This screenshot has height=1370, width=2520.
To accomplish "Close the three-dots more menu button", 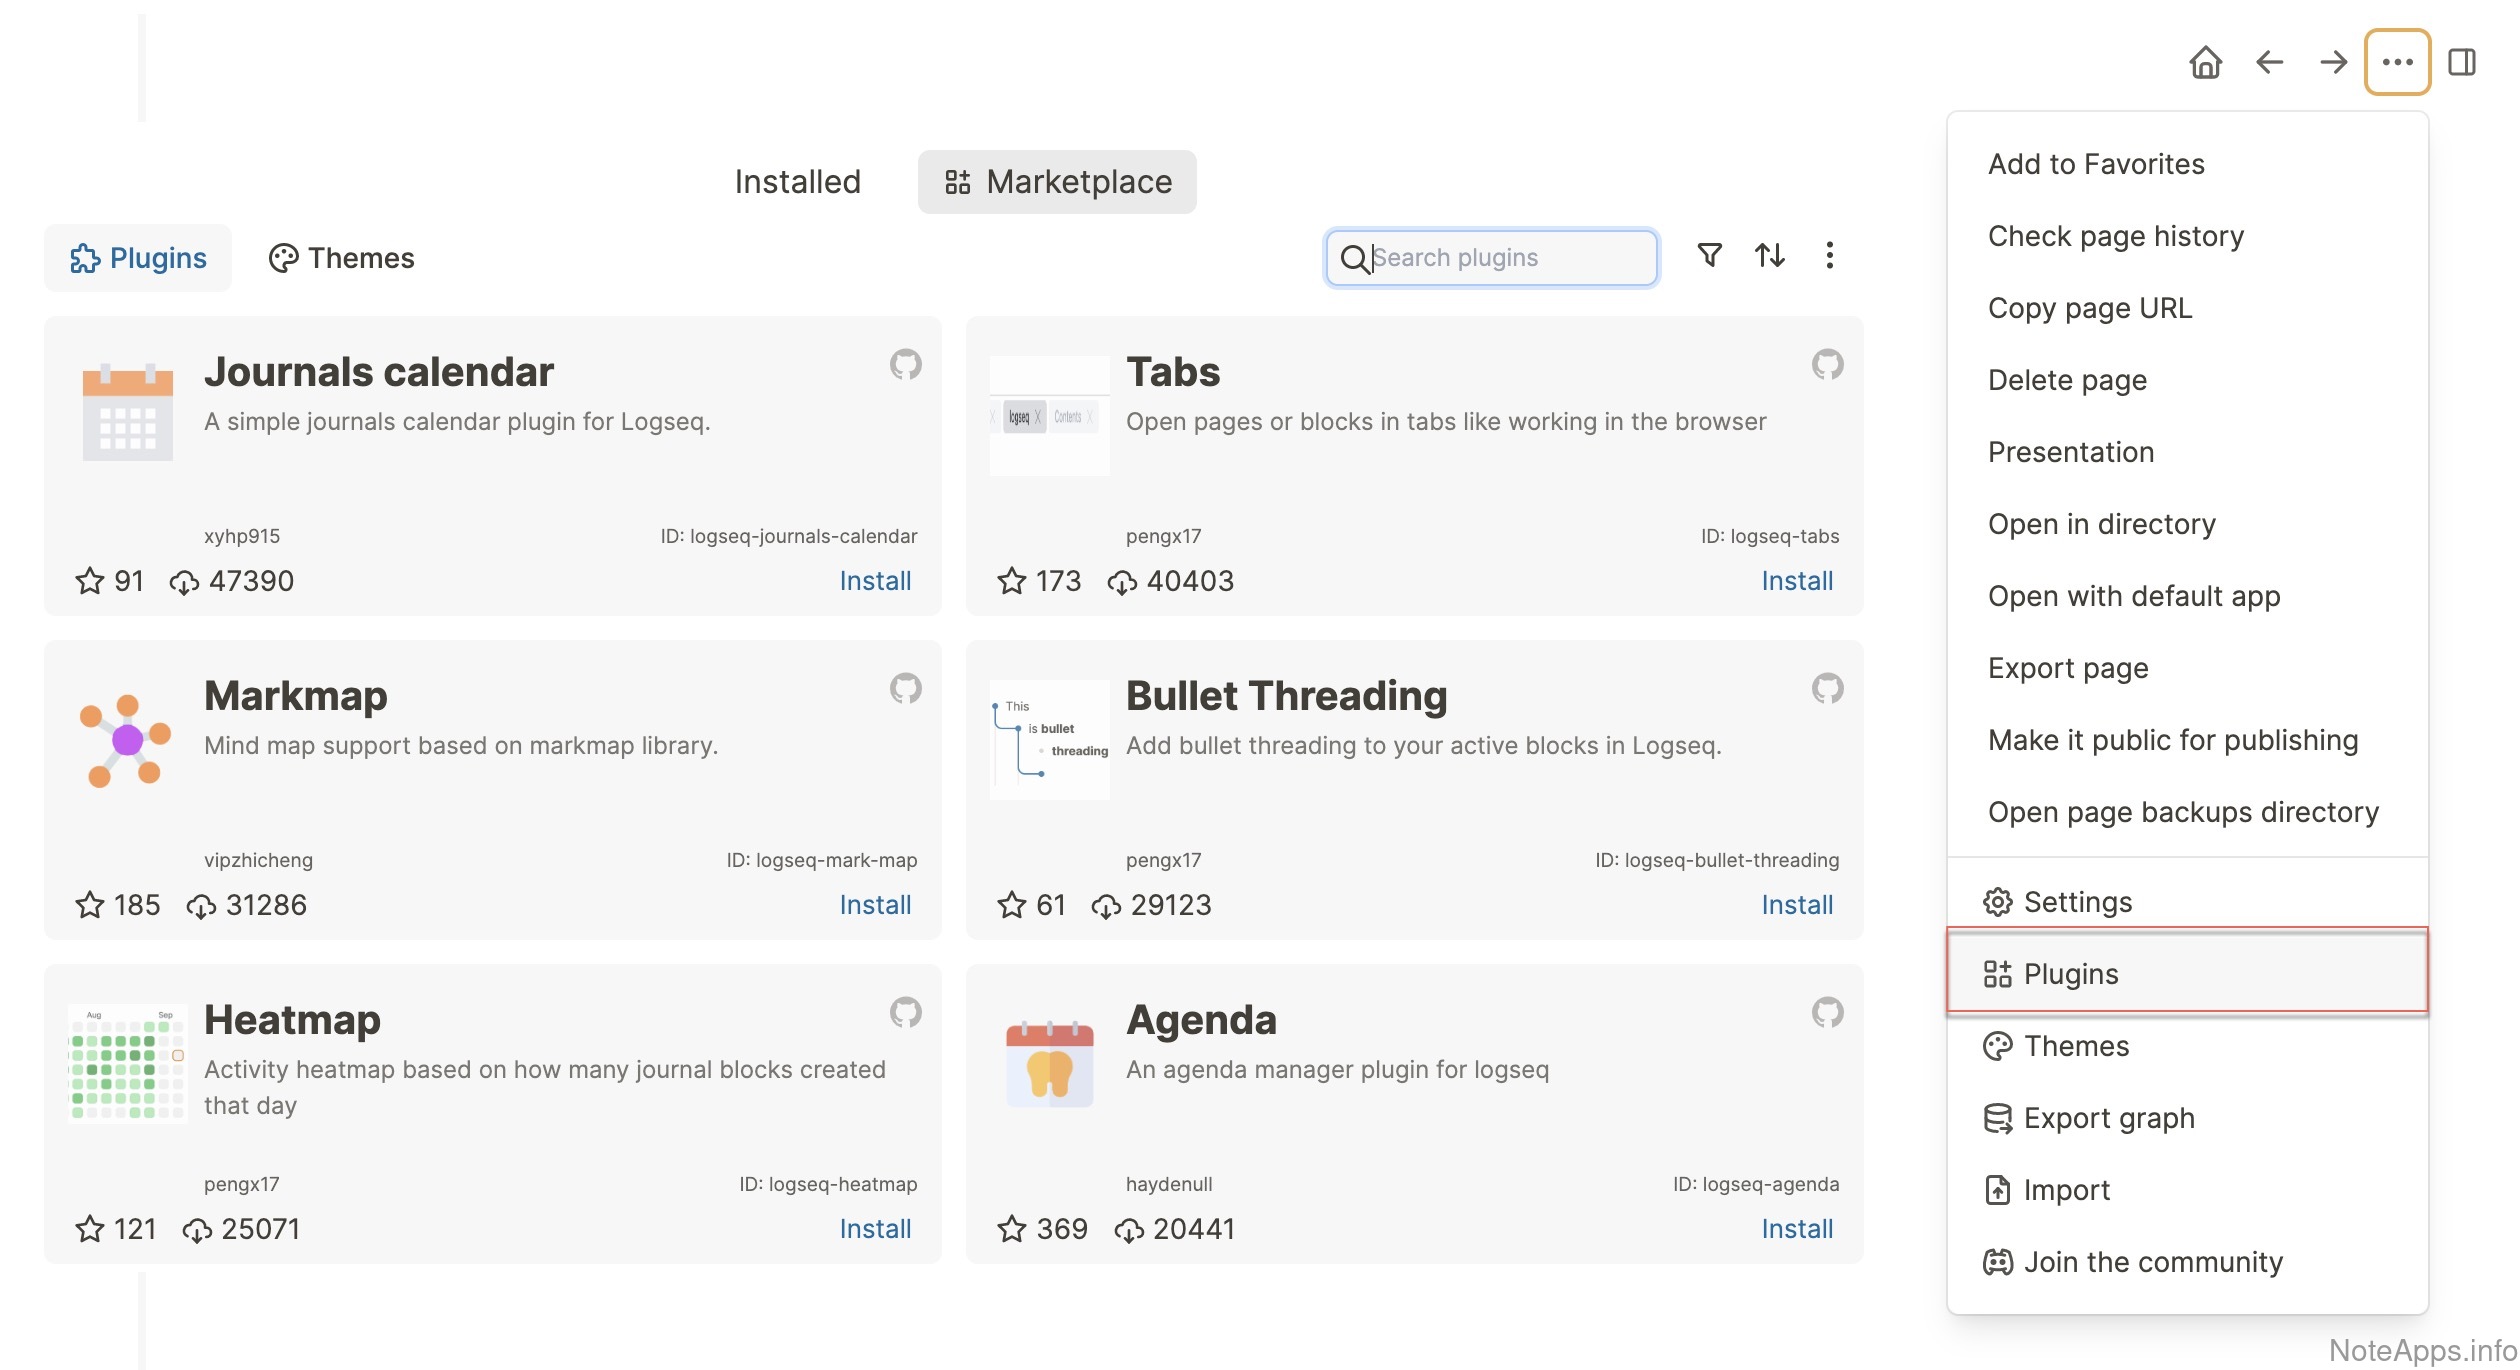I will tap(2397, 62).
